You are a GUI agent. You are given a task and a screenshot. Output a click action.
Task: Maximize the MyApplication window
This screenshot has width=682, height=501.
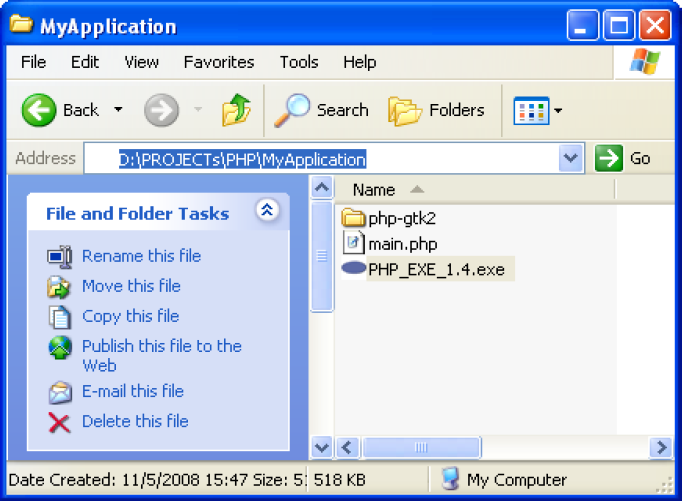click(x=618, y=25)
